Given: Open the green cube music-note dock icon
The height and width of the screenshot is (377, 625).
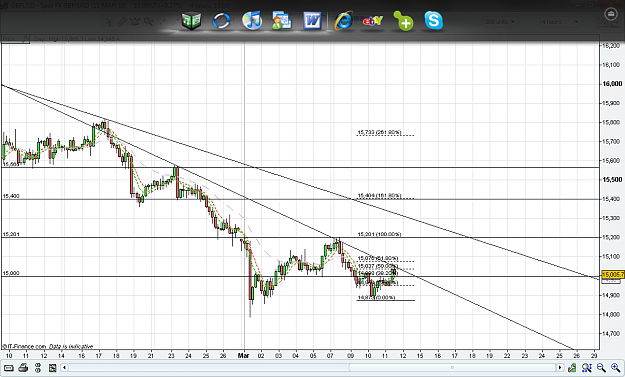Looking at the screenshot, I should pos(191,21).
